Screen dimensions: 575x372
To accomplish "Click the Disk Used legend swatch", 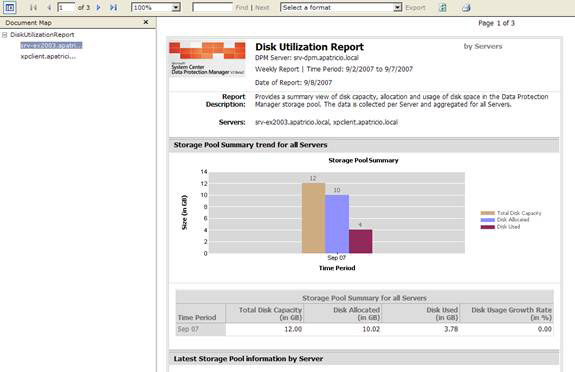I will tap(487, 227).
